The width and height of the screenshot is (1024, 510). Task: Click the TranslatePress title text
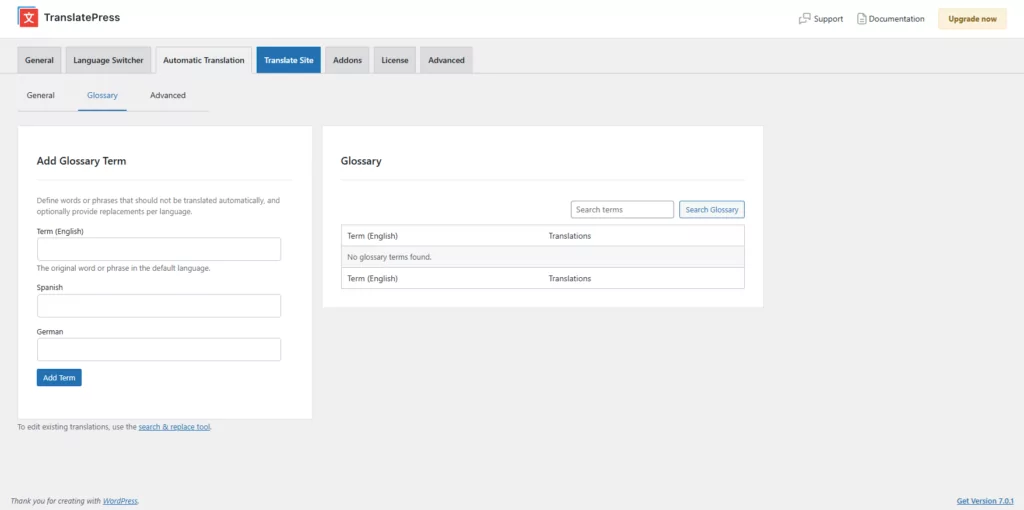click(82, 18)
